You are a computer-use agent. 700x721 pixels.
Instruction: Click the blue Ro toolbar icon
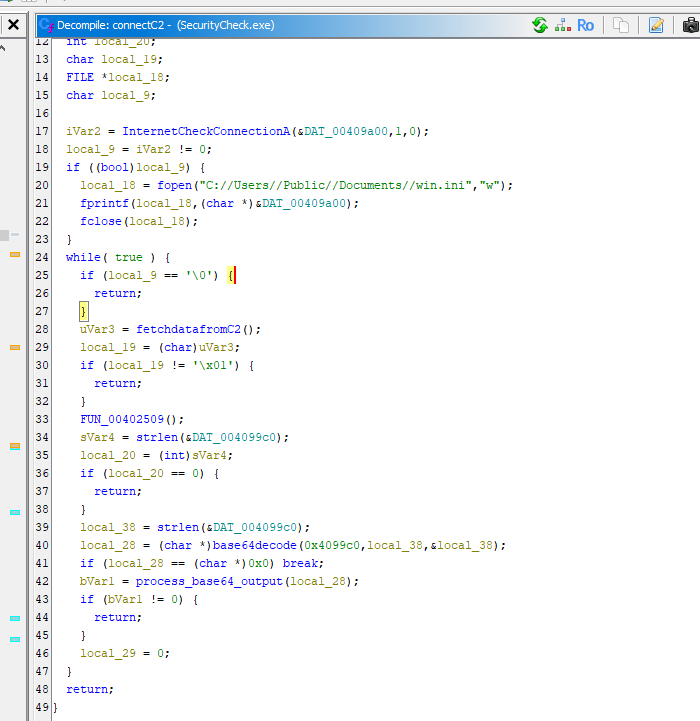(585, 25)
